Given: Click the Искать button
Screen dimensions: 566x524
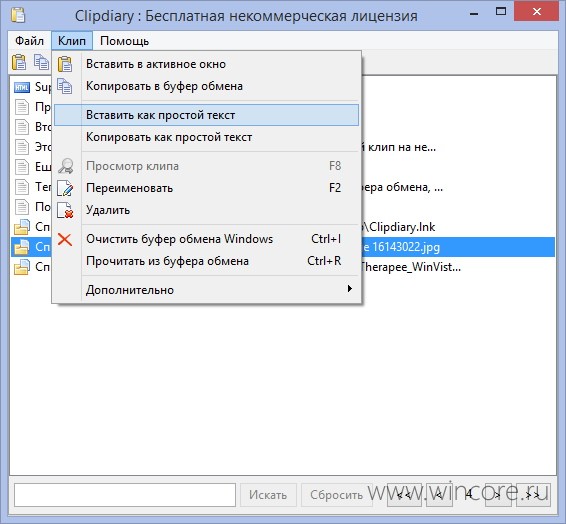Looking at the screenshot, I should tap(268, 495).
